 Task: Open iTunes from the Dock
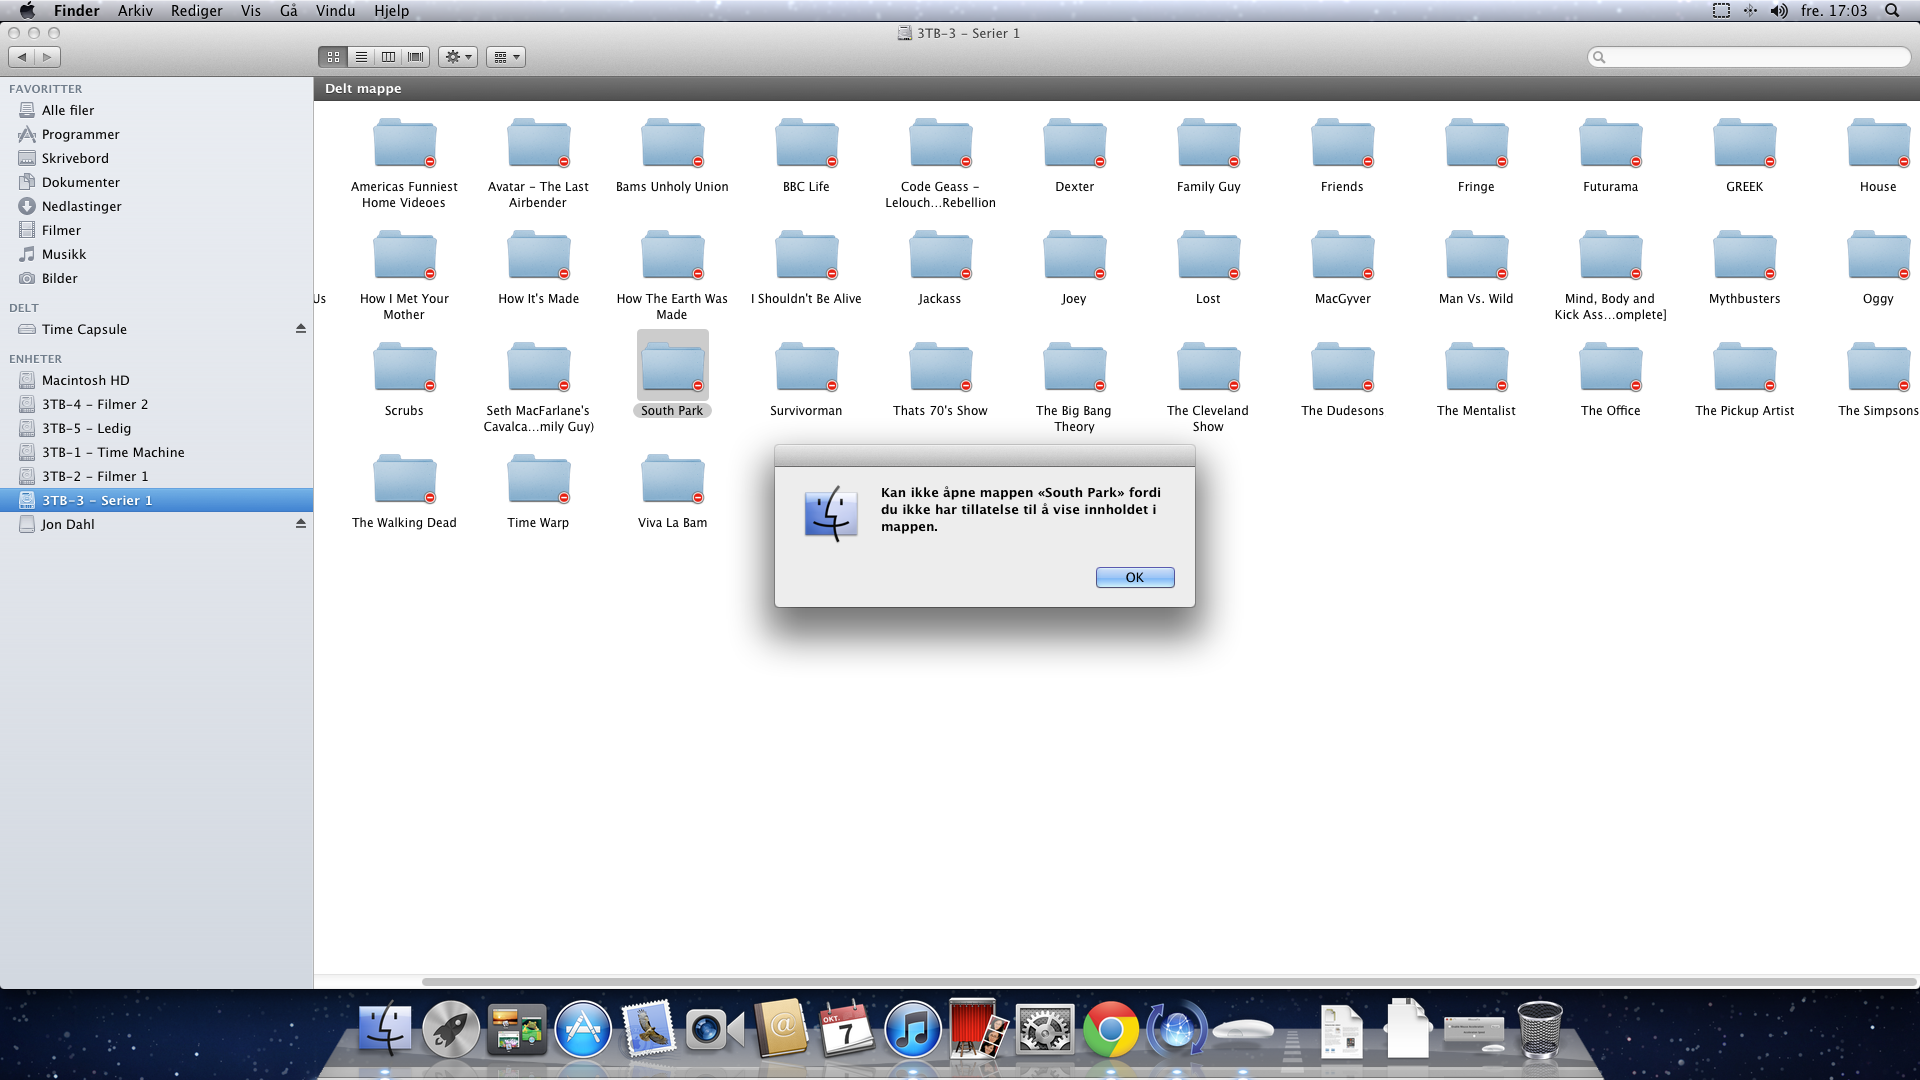click(x=912, y=1029)
